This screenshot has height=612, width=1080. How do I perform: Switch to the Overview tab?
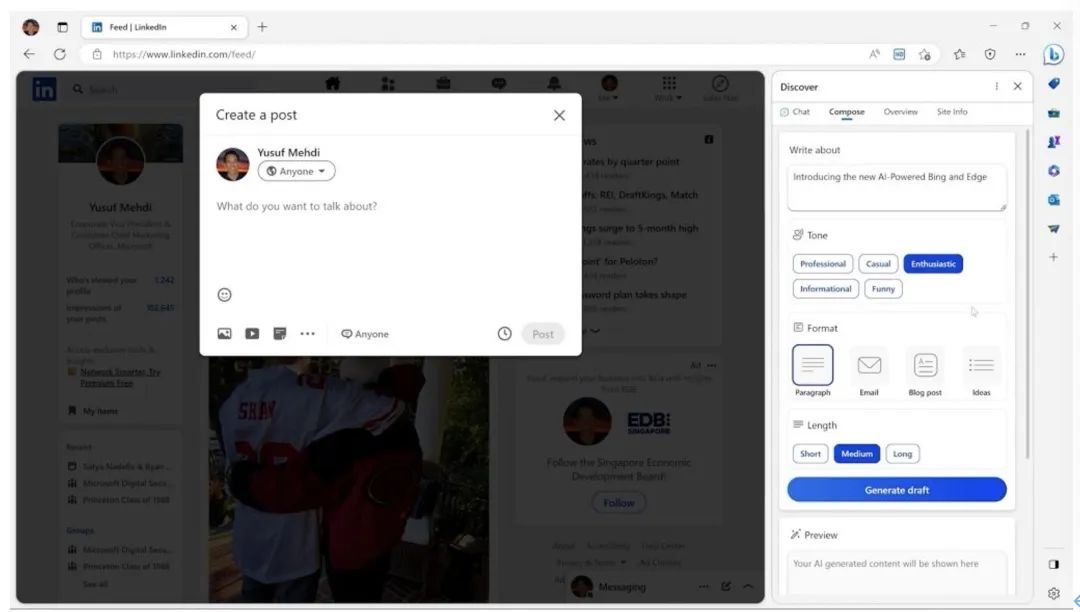[x=900, y=112]
